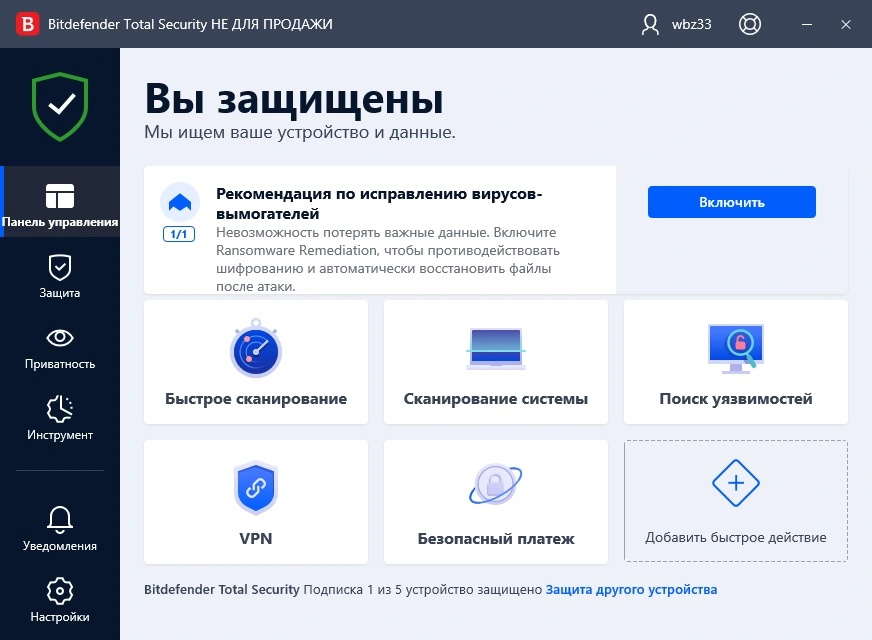Click the laptop system scan icon

pyautogui.click(x=496, y=349)
